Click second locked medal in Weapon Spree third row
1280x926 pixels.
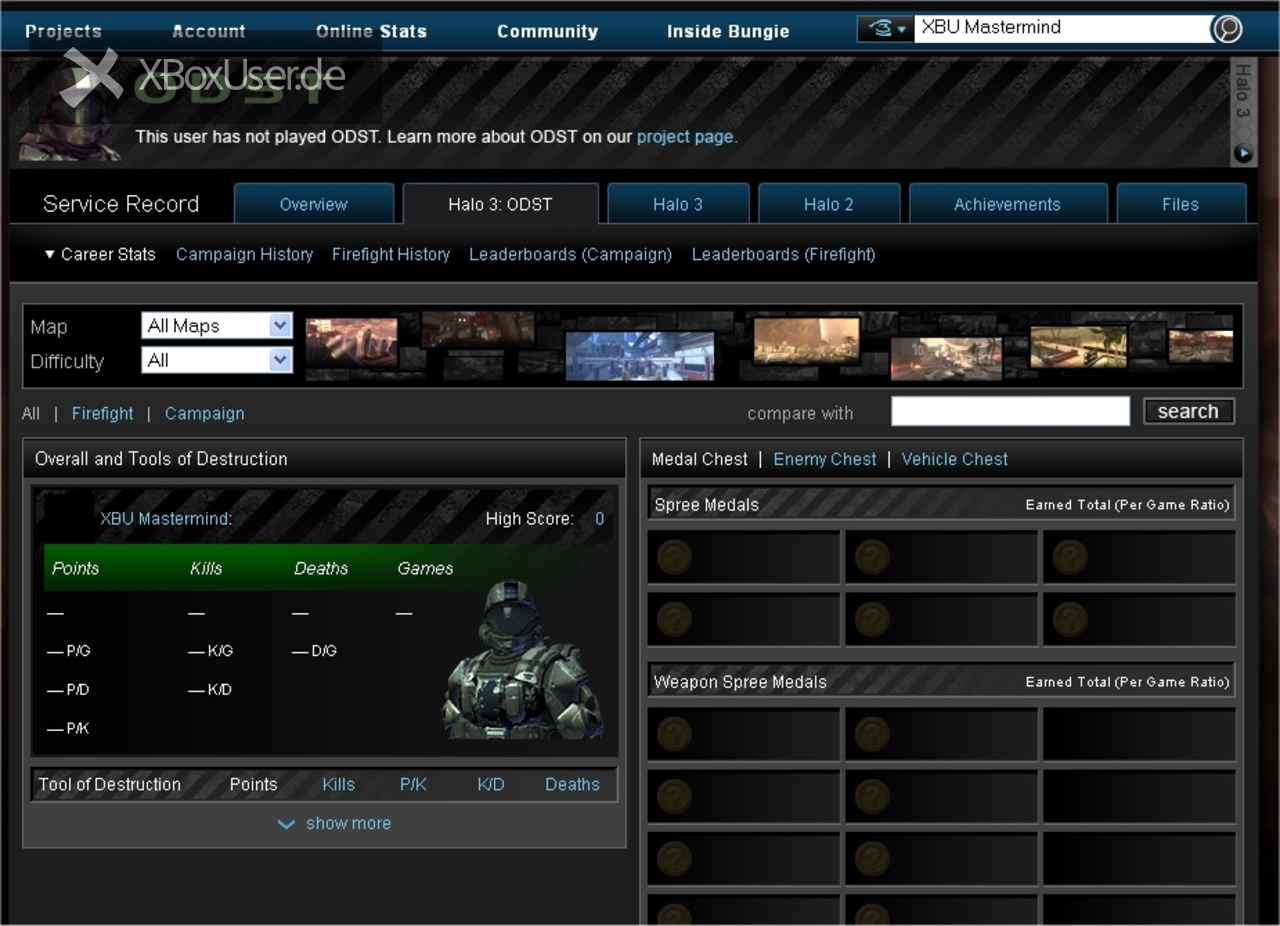(x=872, y=859)
